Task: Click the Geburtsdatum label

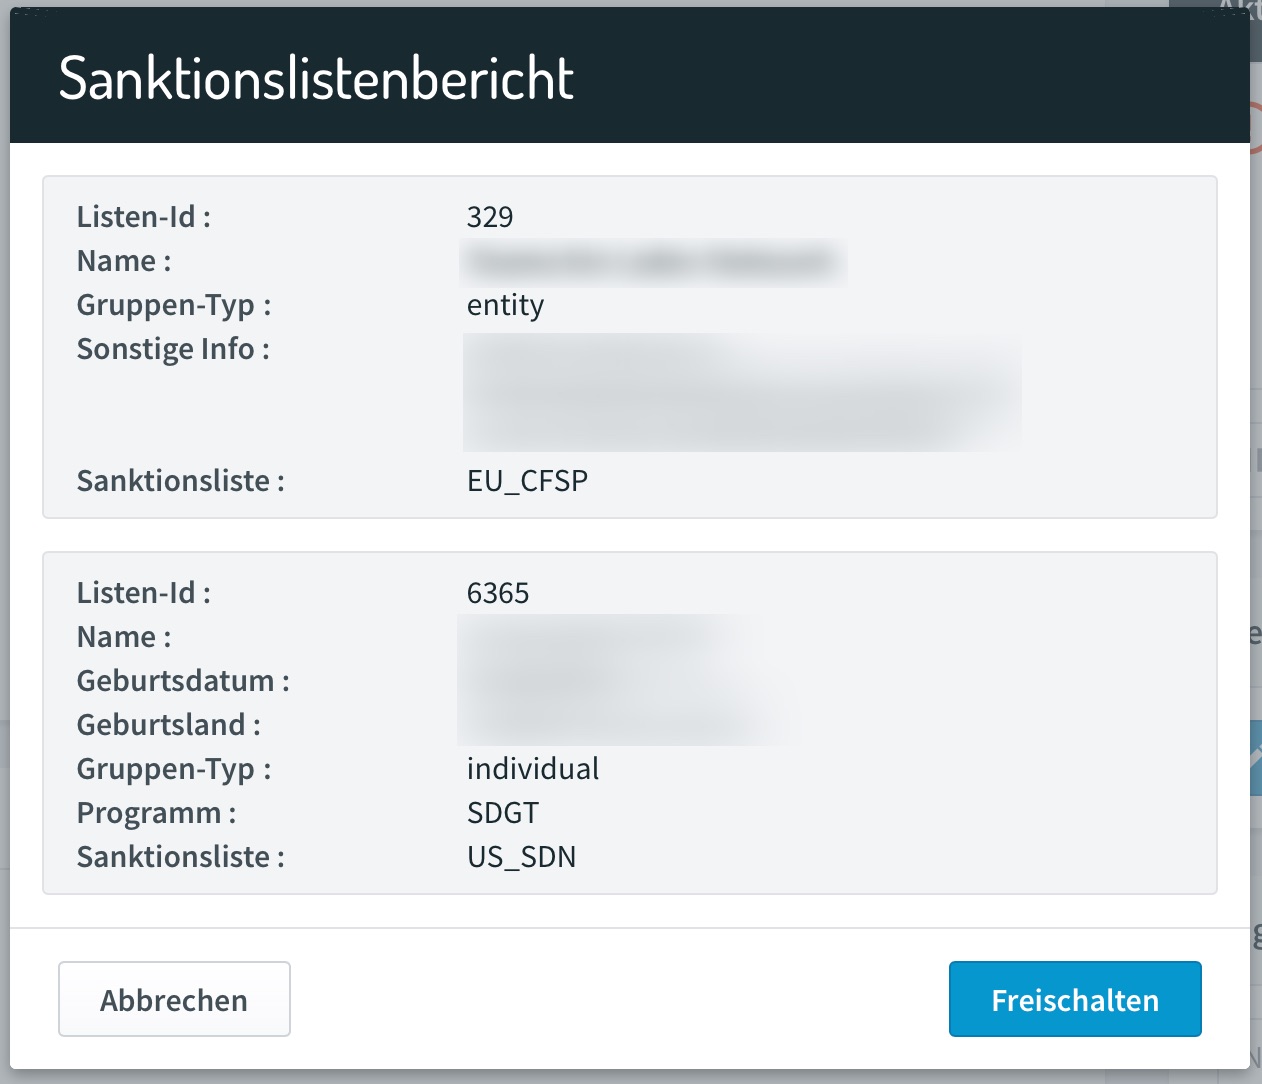Action: (x=183, y=681)
